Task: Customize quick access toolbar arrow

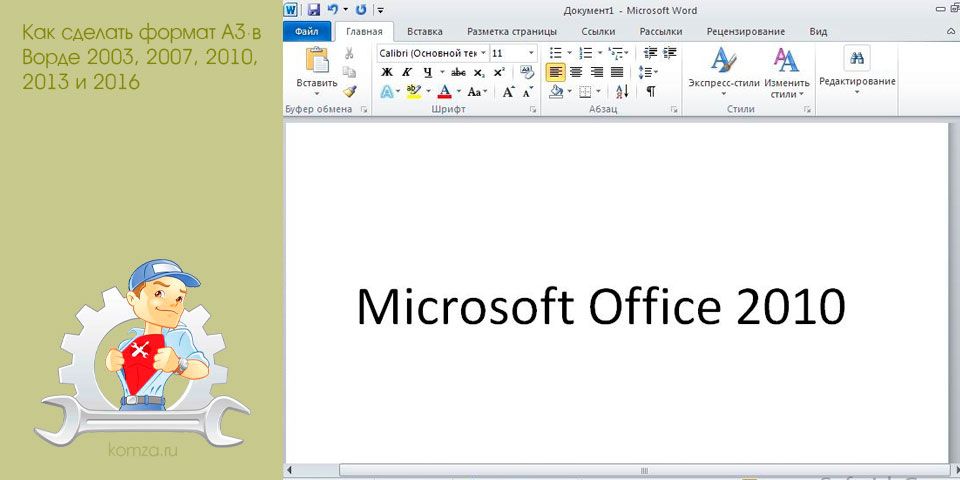Action: [380, 10]
